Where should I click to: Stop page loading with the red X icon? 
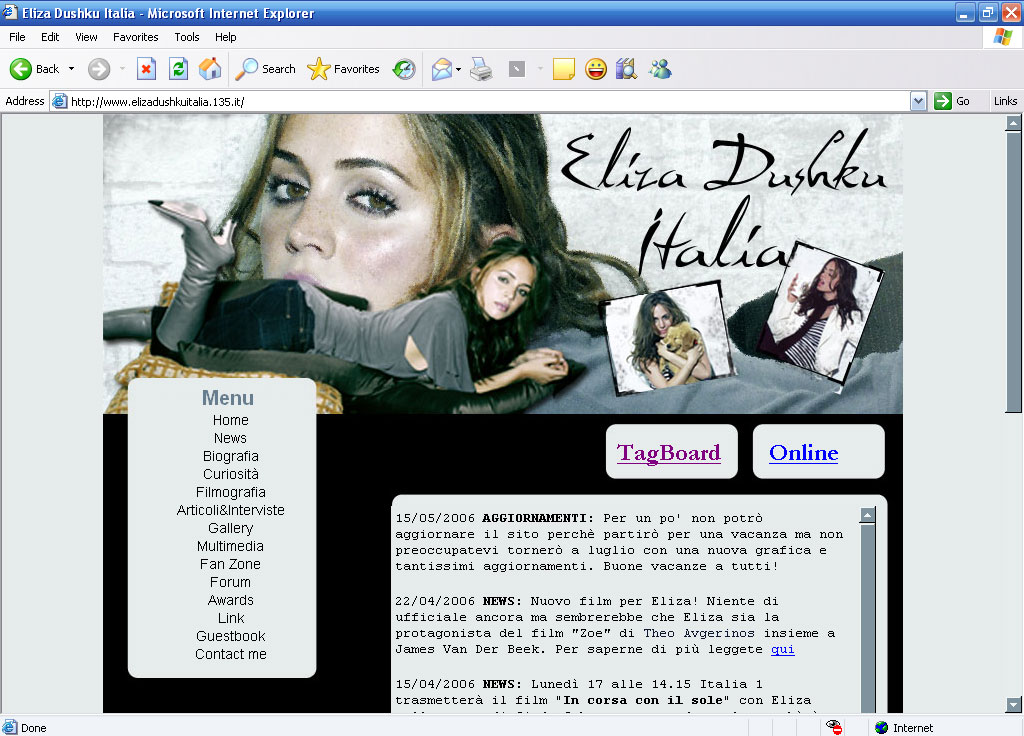(x=146, y=69)
